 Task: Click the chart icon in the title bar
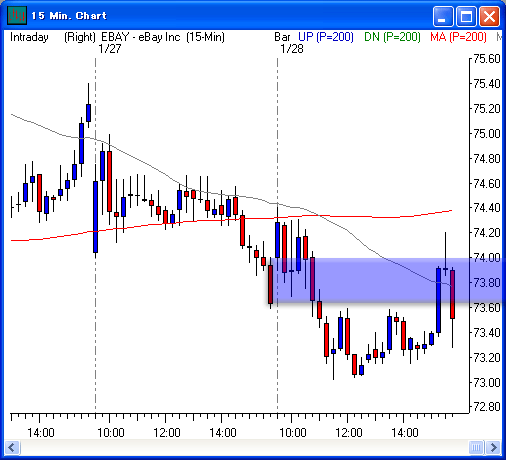tap(17, 15)
